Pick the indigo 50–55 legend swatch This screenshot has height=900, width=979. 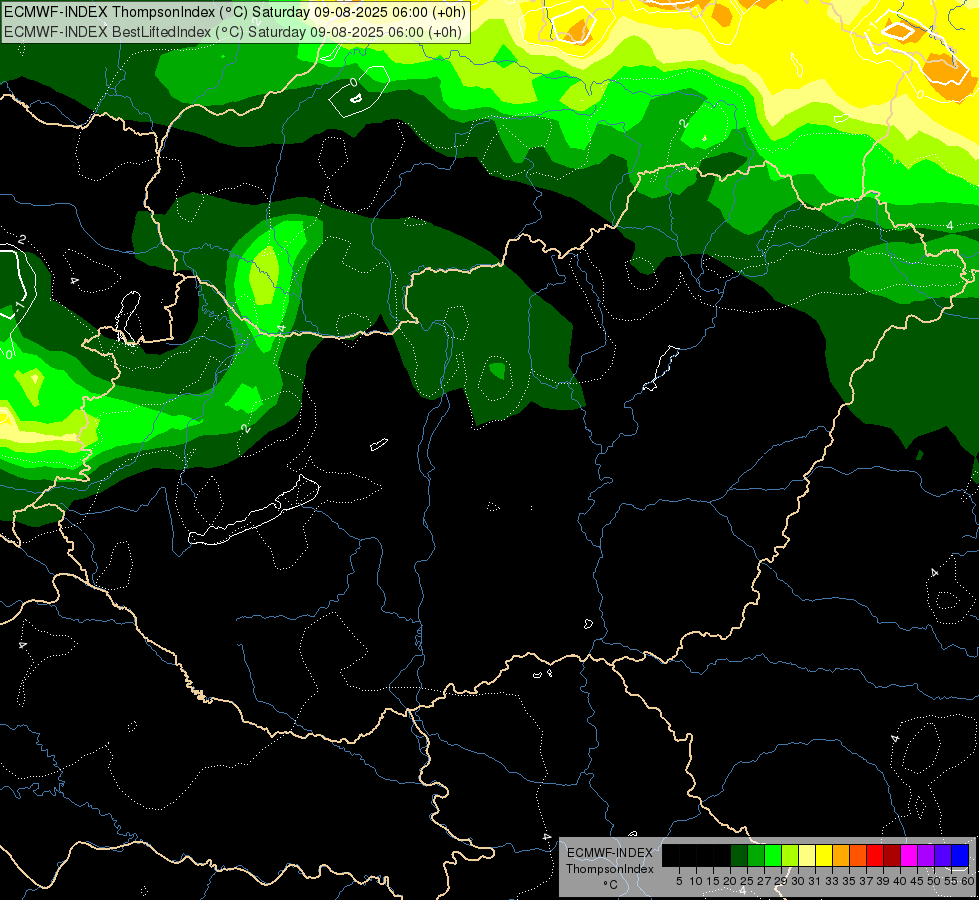pyautogui.click(x=943, y=855)
